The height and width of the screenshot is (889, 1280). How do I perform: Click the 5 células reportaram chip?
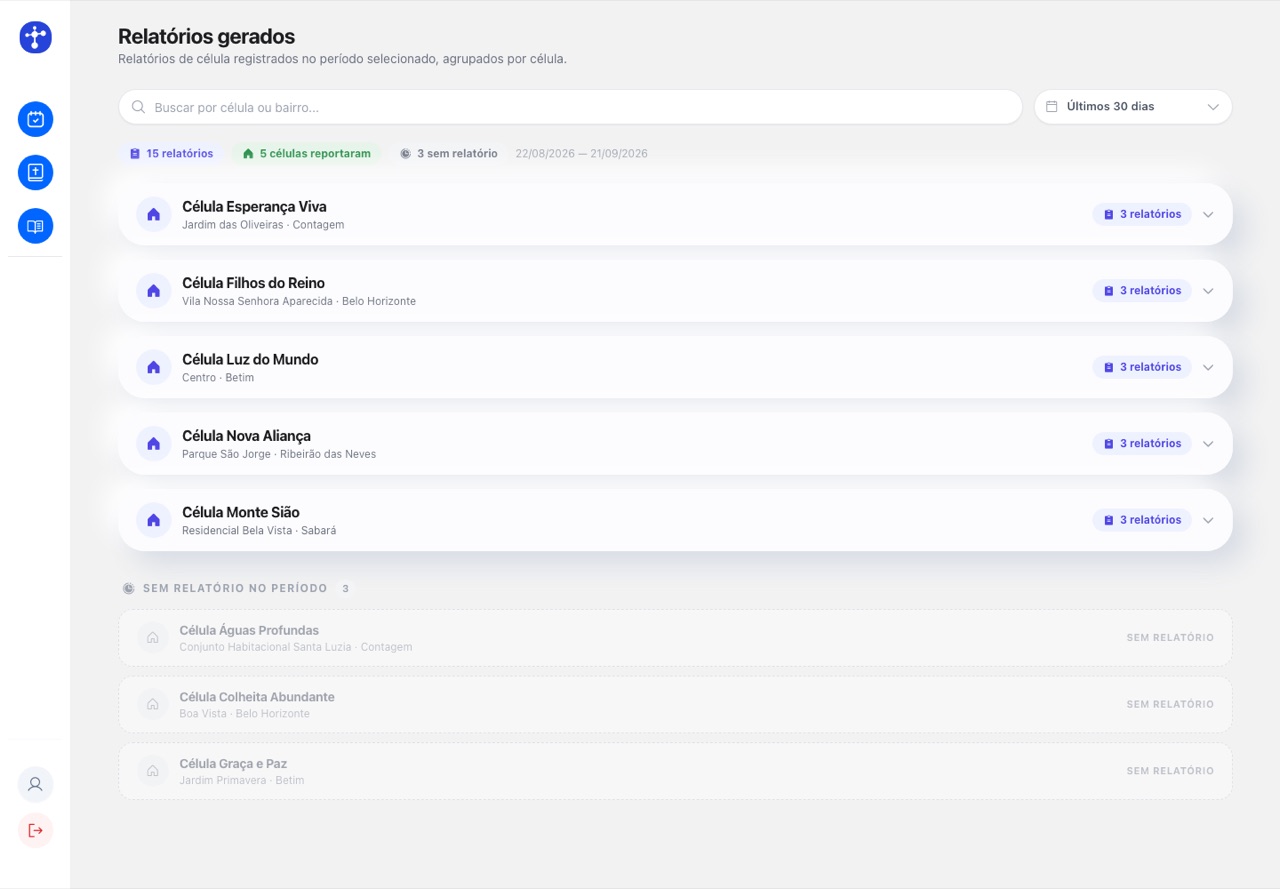[306, 154]
